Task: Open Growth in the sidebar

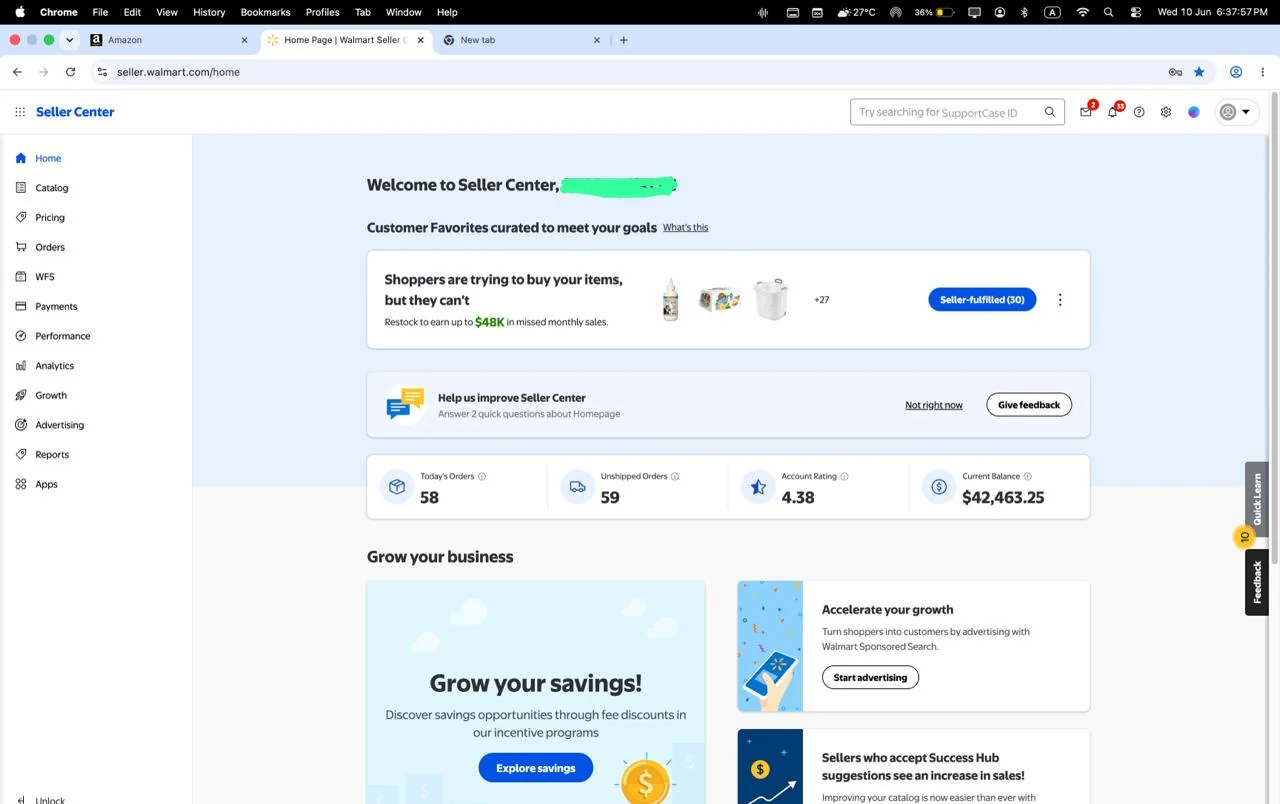Action: tap(50, 395)
